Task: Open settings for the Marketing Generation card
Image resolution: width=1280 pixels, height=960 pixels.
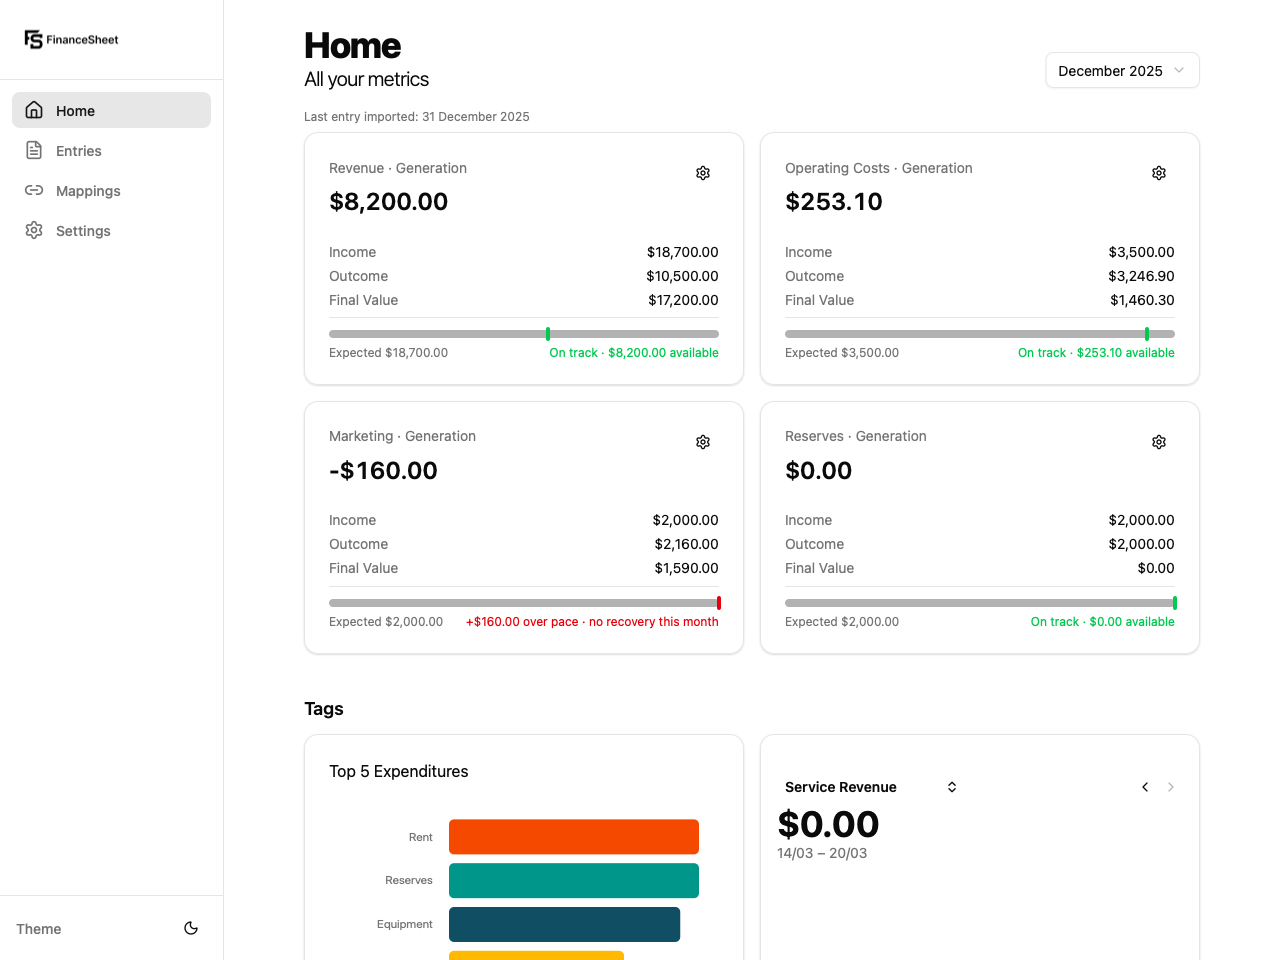Action: pyautogui.click(x=702, y=442)
